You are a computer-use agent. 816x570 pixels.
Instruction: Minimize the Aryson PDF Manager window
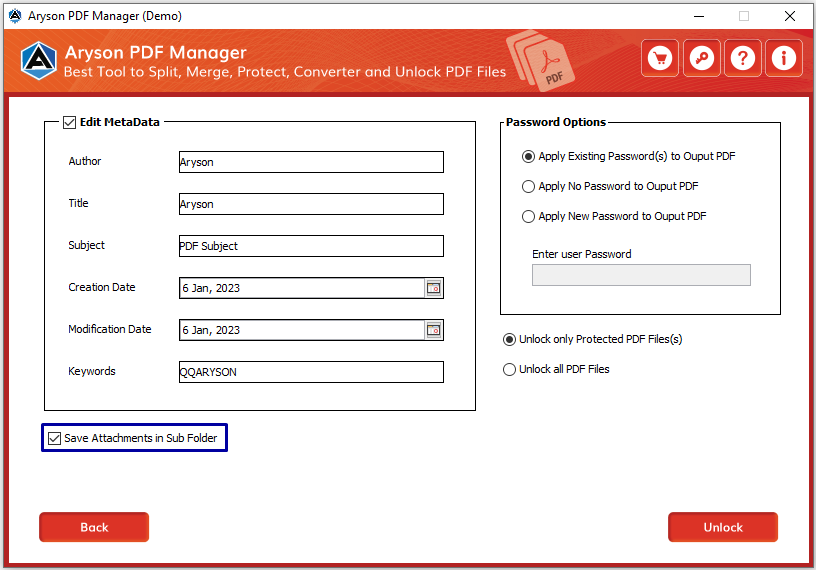pos(699,16)
